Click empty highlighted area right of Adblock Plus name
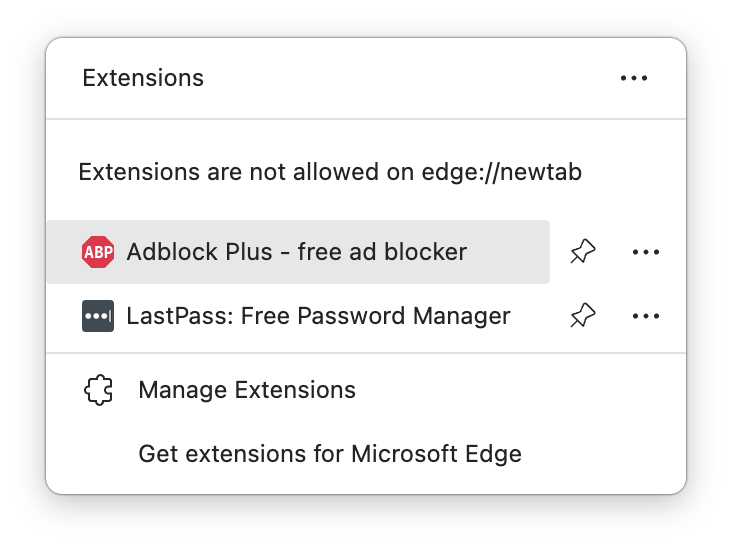732x548 pixels. 508,252
